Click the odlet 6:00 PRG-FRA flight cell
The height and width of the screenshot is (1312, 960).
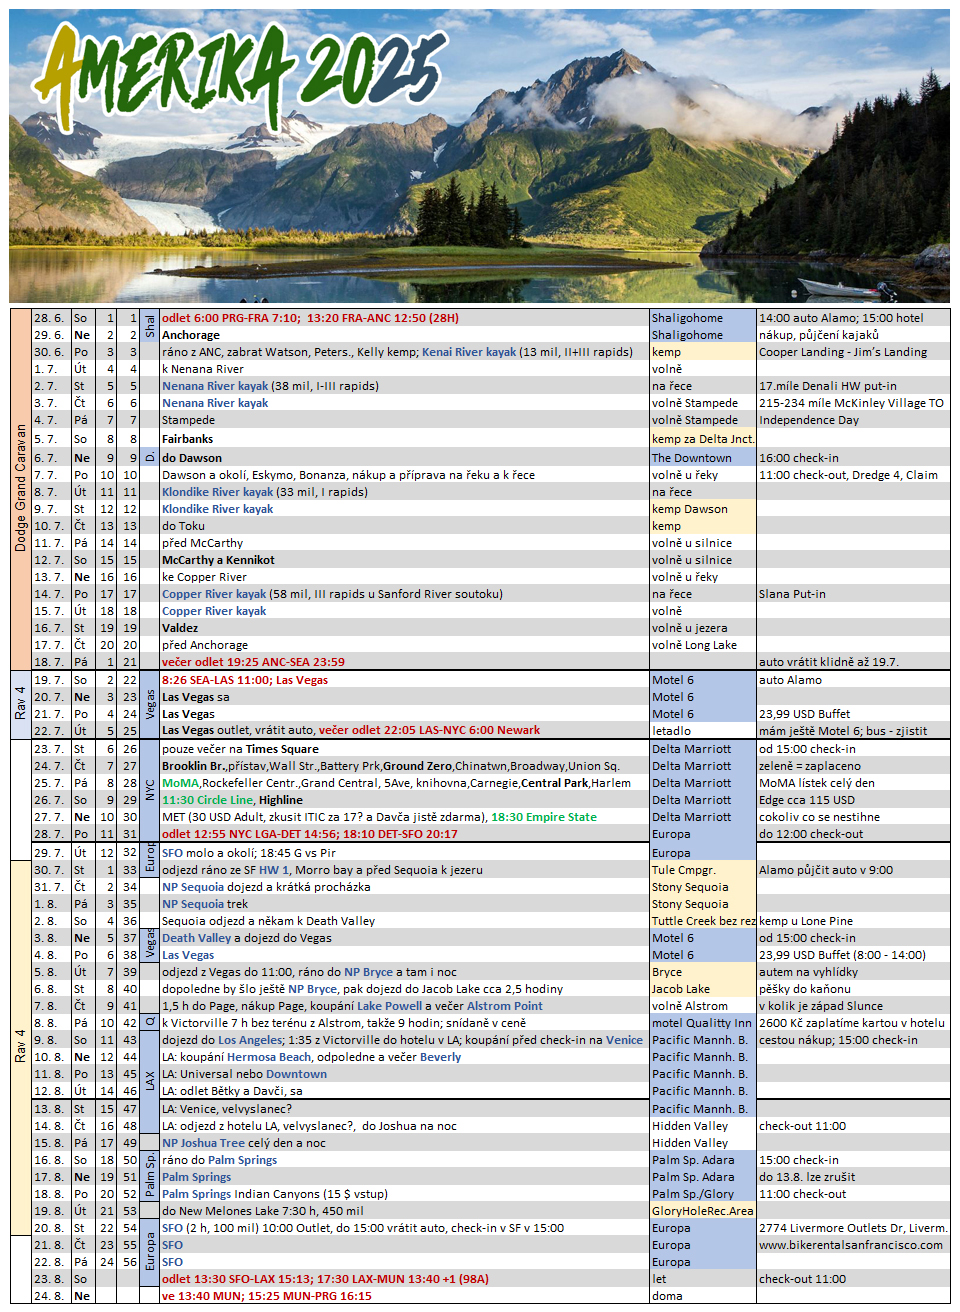[310, 318]
